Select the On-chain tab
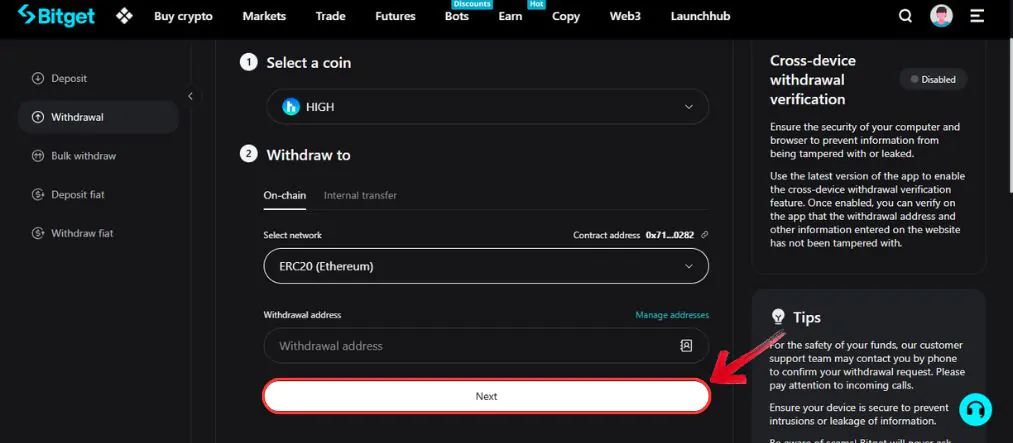Image resolution: width=1013 pixels, height=443 pixels. point(284,195)
